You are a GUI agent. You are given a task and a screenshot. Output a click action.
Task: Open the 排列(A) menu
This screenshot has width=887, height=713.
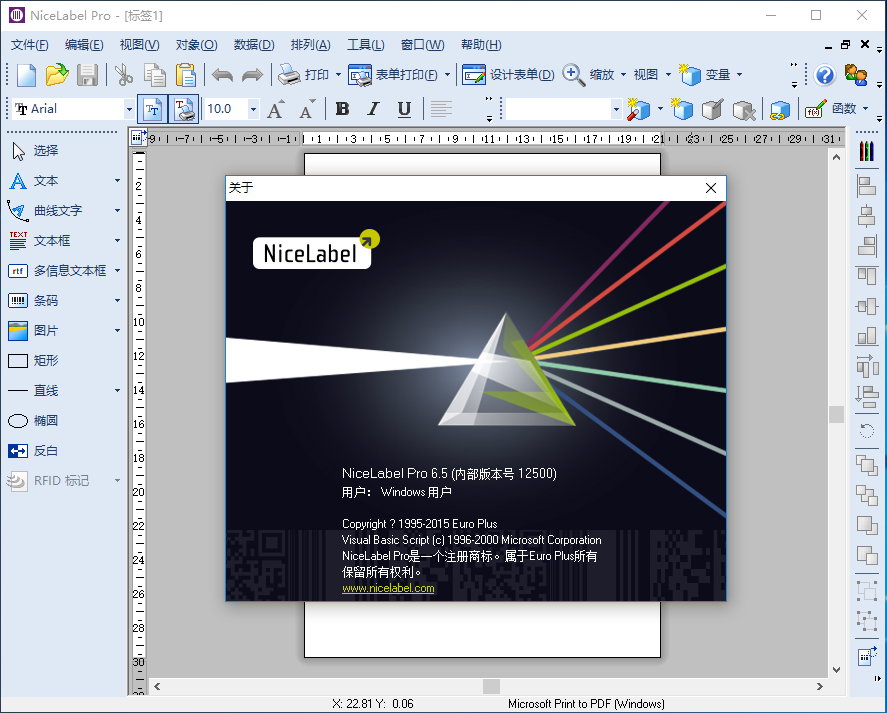(x=311, y=45)
